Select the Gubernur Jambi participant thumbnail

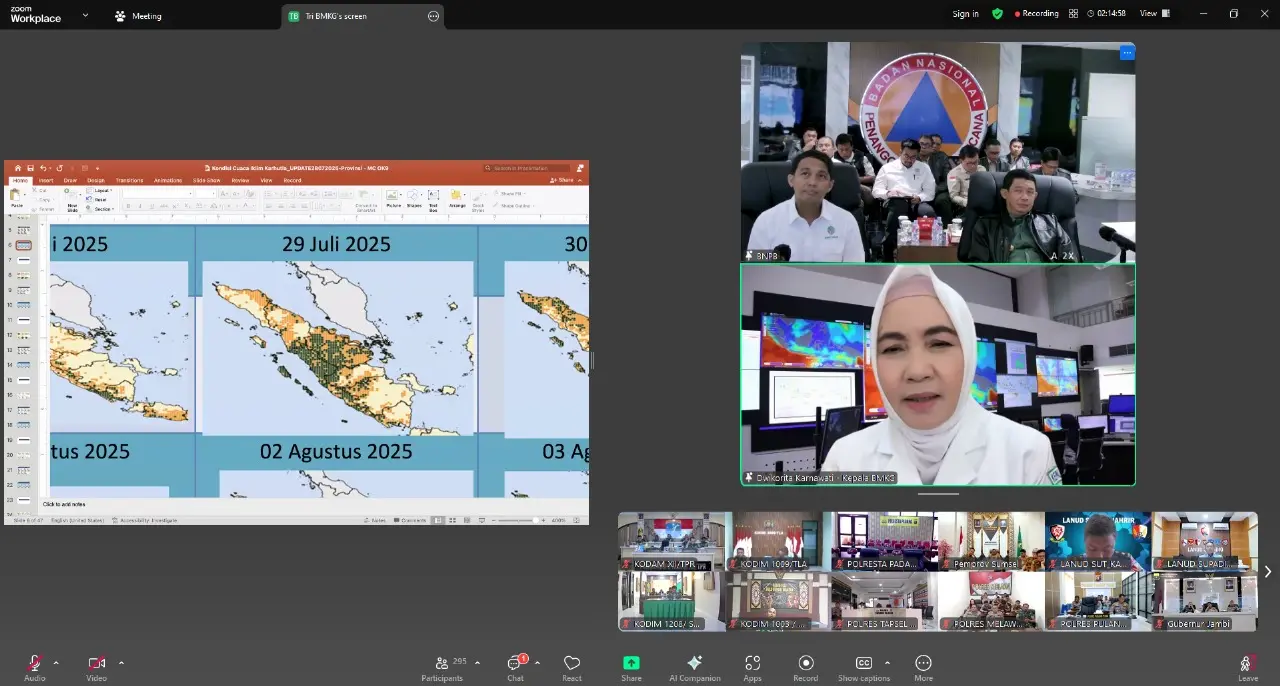click(1204, 601)
